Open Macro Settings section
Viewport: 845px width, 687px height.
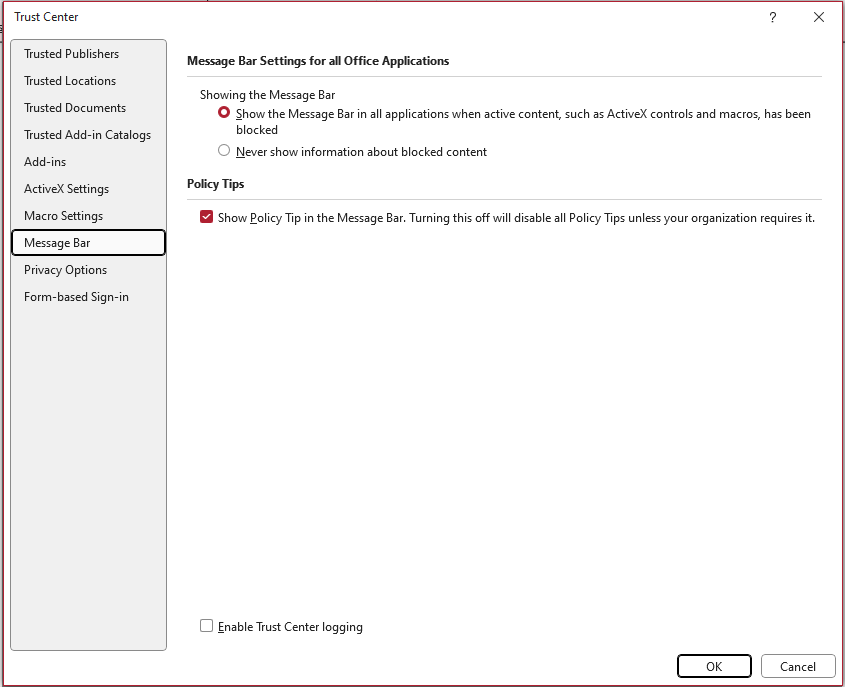[x=88, y=216]
